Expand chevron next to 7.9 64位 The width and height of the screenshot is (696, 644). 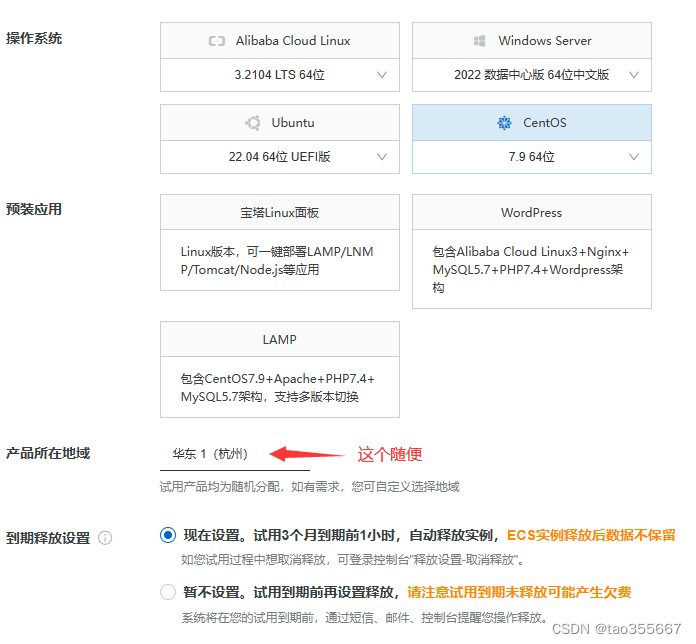634,157
